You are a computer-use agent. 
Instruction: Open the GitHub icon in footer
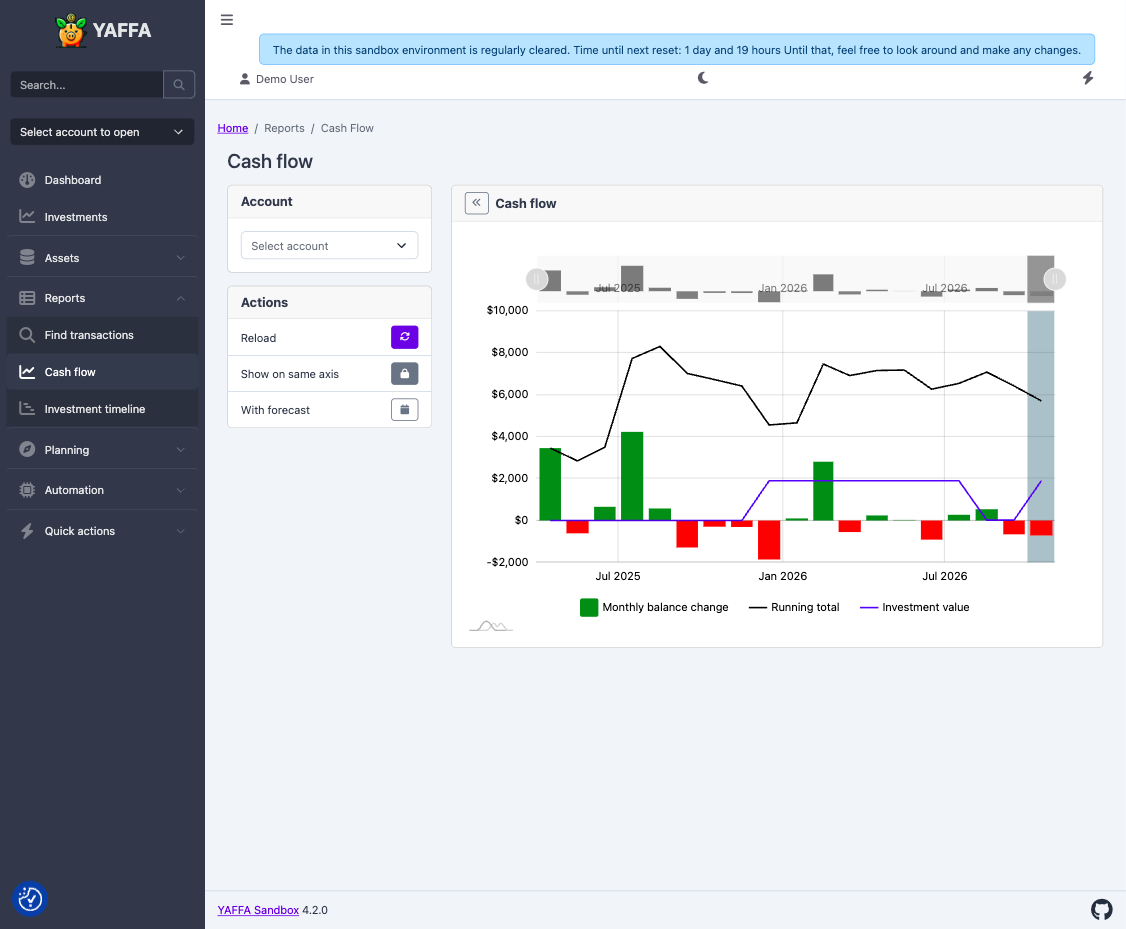(1102, 910)
